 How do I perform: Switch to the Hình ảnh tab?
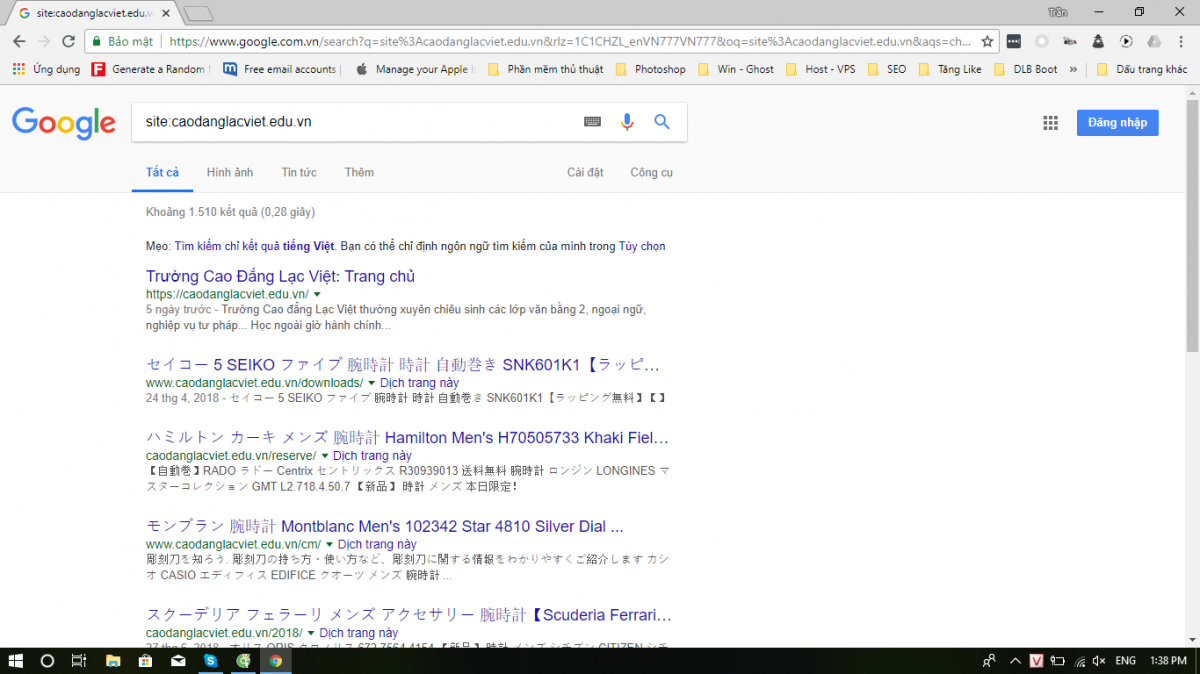[230, 172]
